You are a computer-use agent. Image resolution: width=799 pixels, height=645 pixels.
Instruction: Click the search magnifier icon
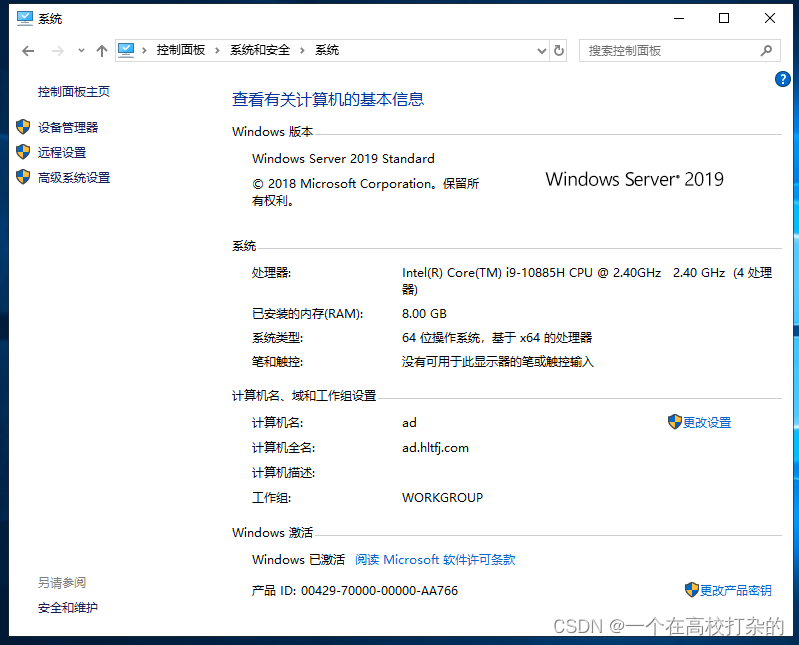coord(766,50)
